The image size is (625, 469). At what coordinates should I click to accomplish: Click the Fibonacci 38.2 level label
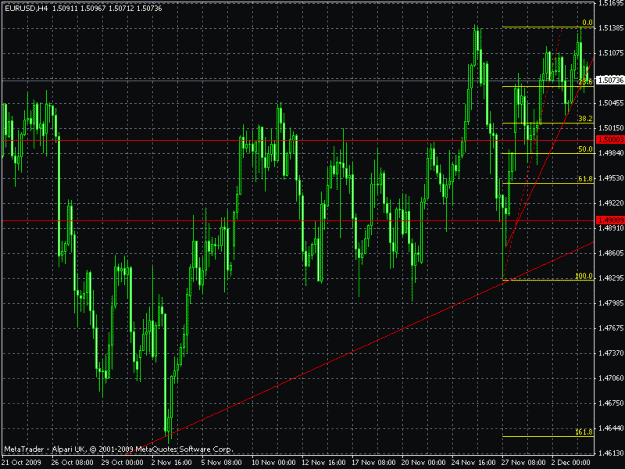(x=585, y=119)
